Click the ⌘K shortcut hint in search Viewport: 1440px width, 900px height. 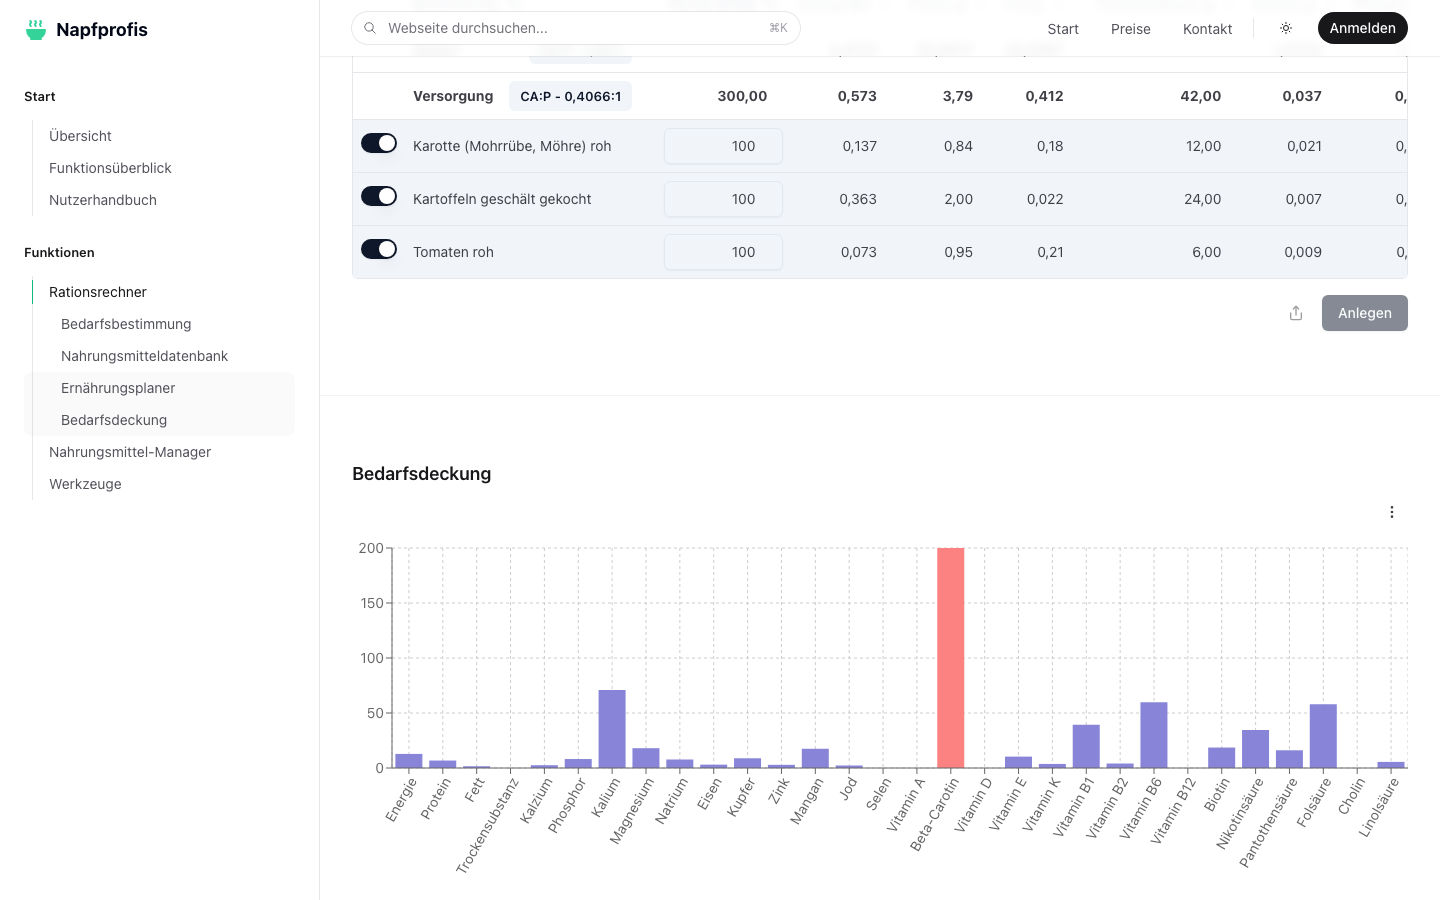[778, 28]
